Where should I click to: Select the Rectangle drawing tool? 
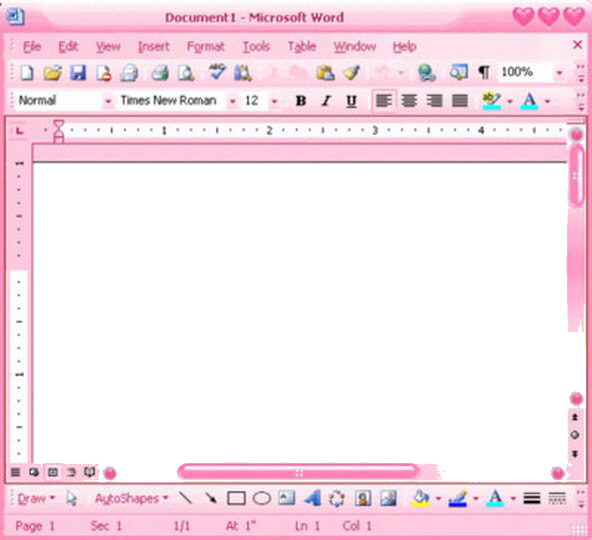236,498
